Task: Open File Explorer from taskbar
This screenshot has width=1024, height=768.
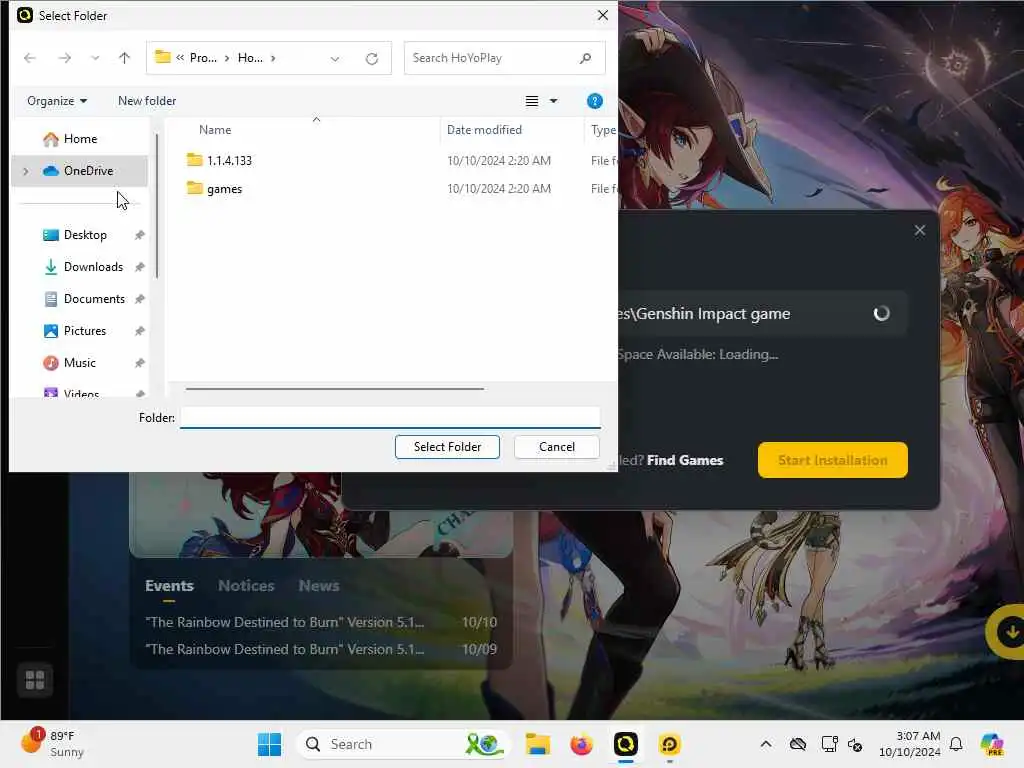Action: (x=538, y=744)
